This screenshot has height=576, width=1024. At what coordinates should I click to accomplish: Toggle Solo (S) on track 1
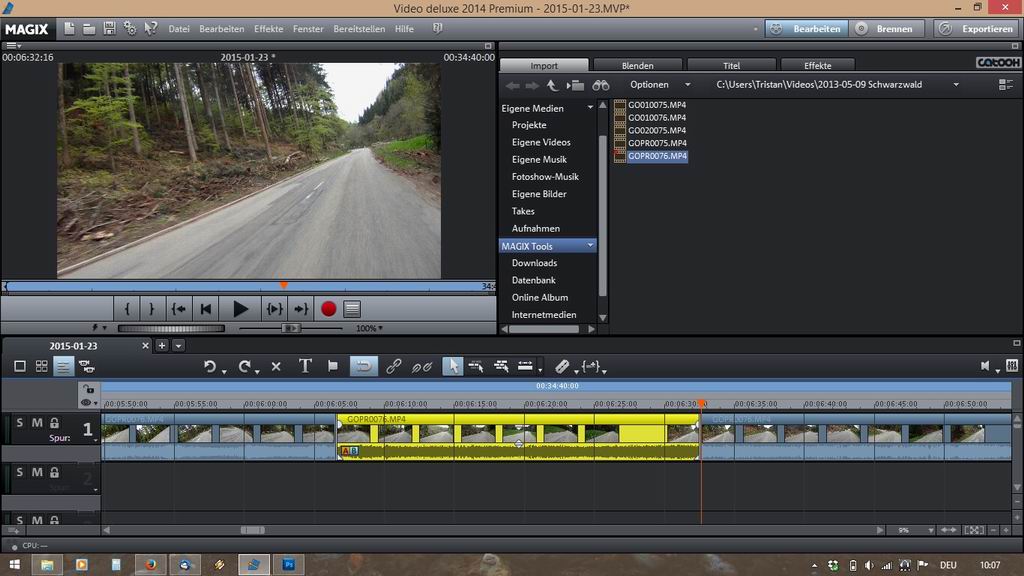click(20, 423)
